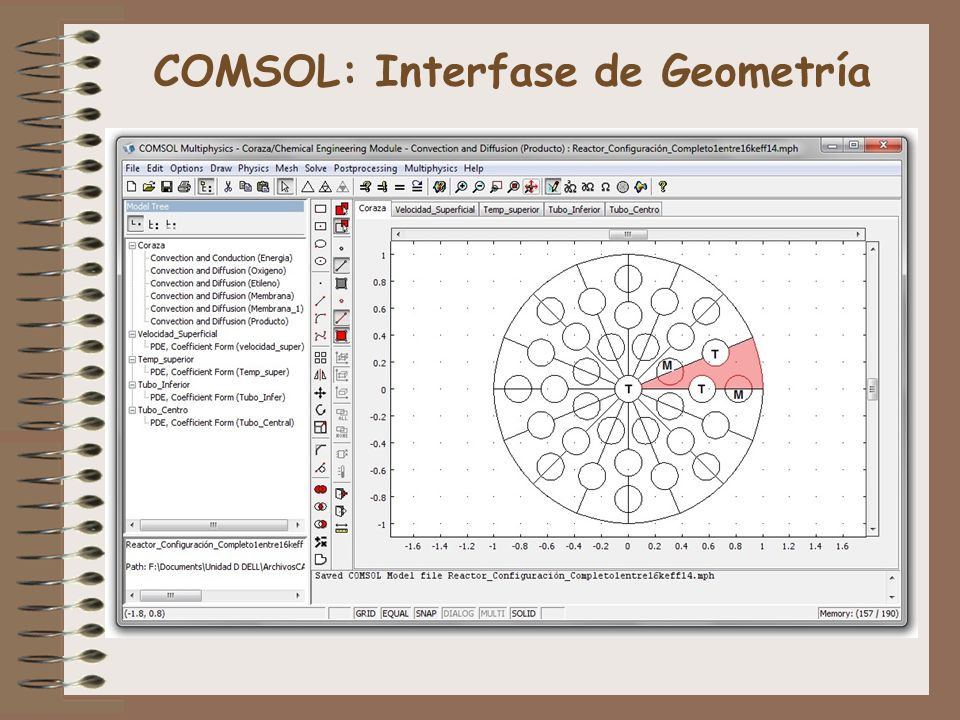Image resolution: width=960 pixels, height=720 pixels.
Task: Click the Refine Mesh subdivided triangle icon
Action: tap(325, 187)
